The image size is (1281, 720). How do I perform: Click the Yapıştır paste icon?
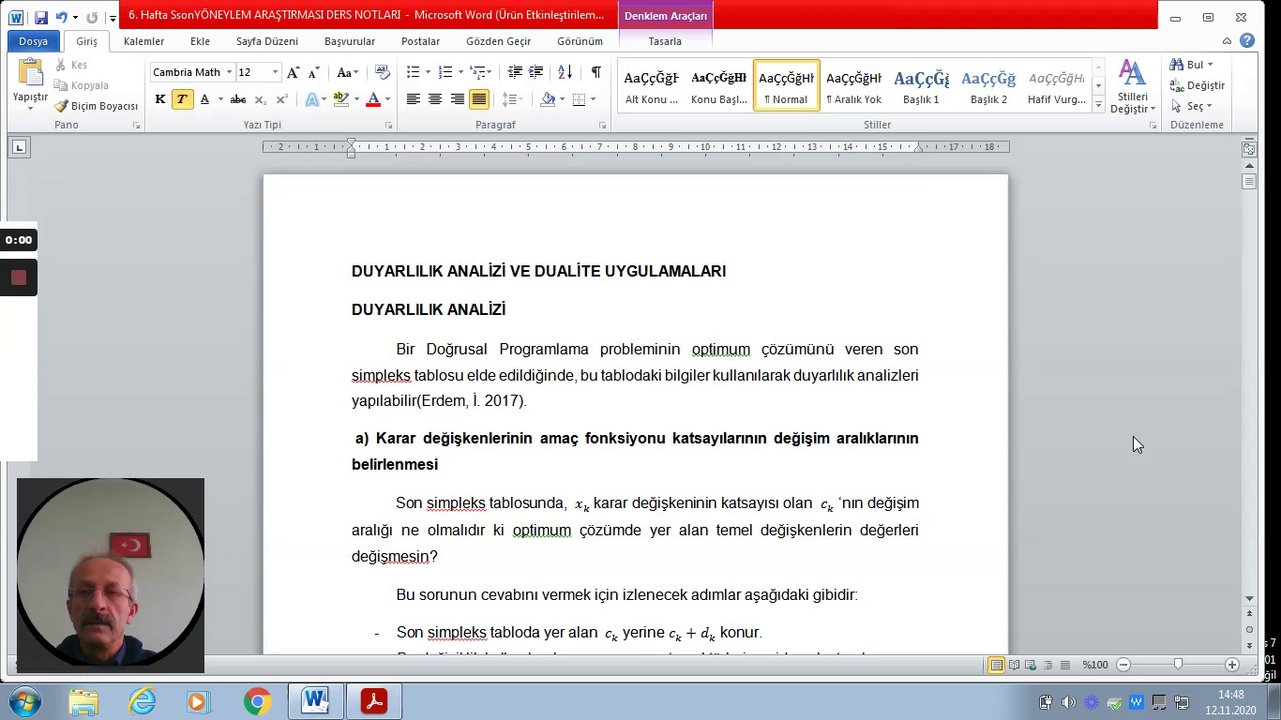click(30, 73)
